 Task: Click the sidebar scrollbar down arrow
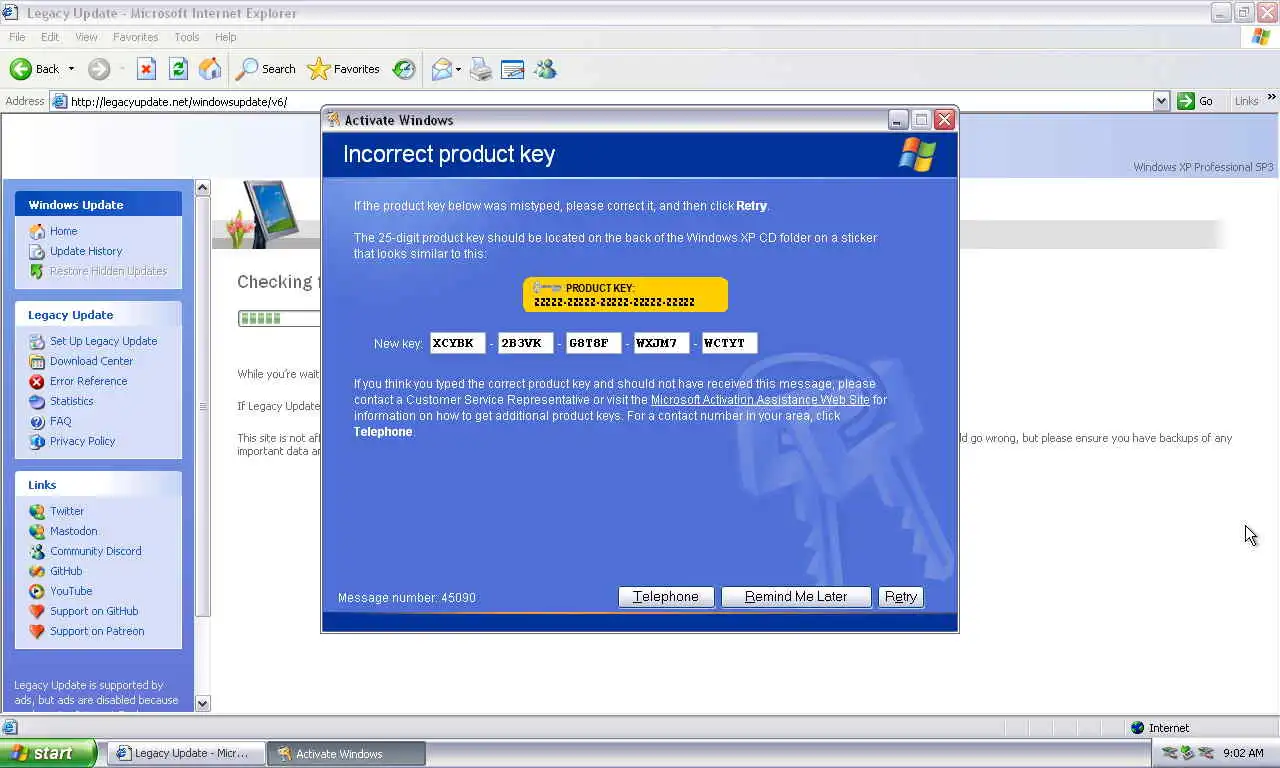[x=203, y=703]
